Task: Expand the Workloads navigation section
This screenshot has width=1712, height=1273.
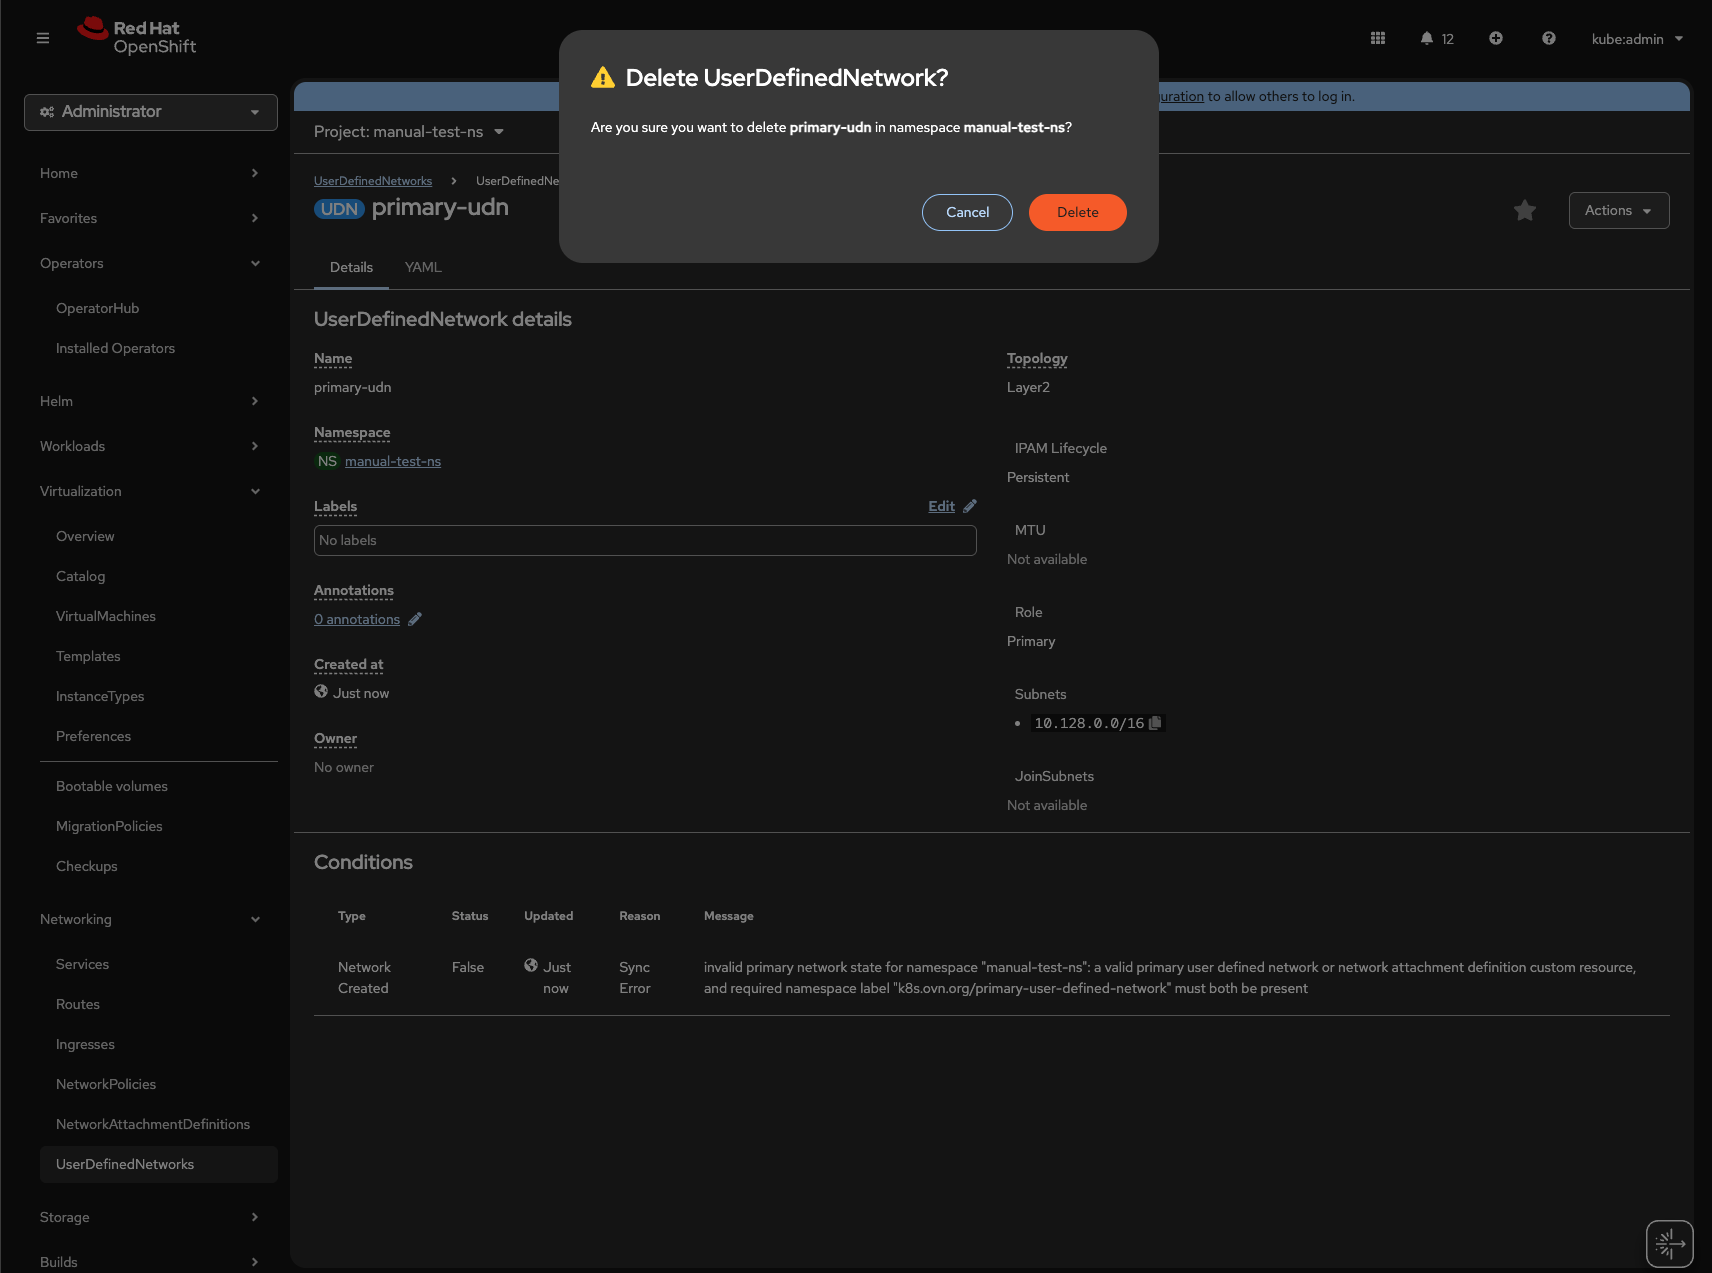Action: pos(150,446)
